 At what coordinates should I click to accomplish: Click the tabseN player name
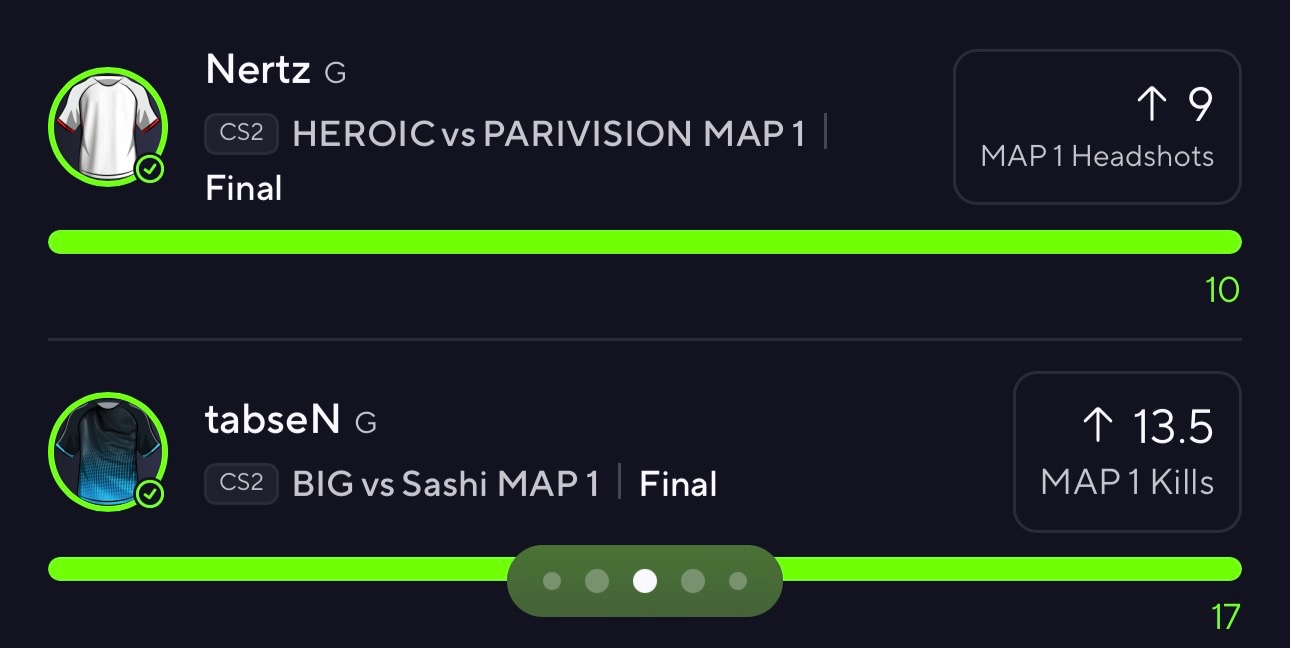273,420
